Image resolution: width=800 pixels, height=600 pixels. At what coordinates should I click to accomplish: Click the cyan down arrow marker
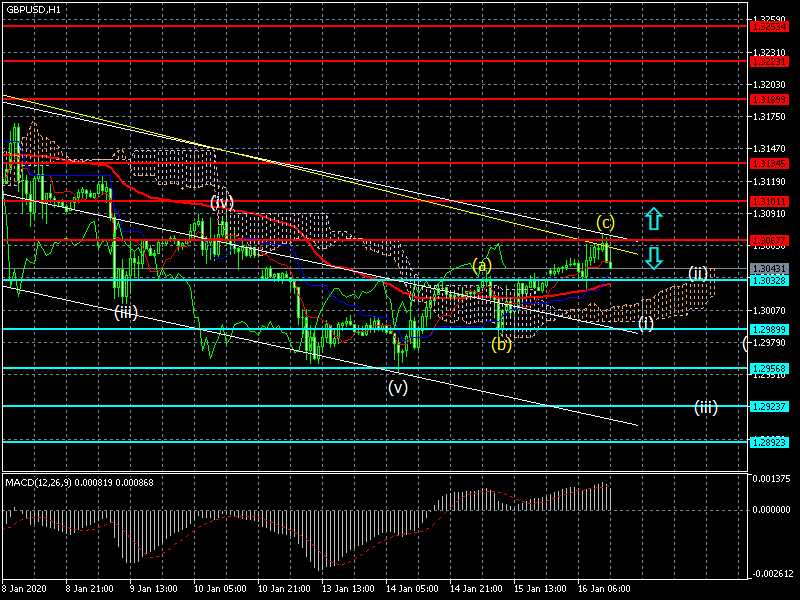pos(654,258)
